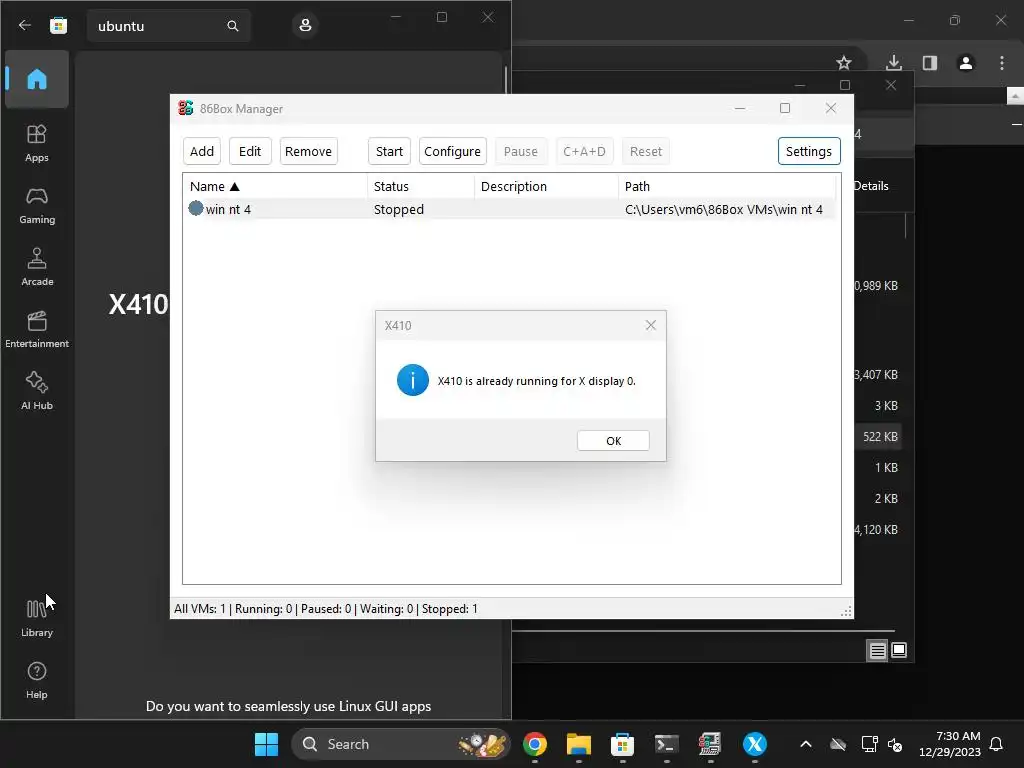Screen dimensions: 1024x768
Task: Open Chrome three-dot menu
Action: 1002,63
